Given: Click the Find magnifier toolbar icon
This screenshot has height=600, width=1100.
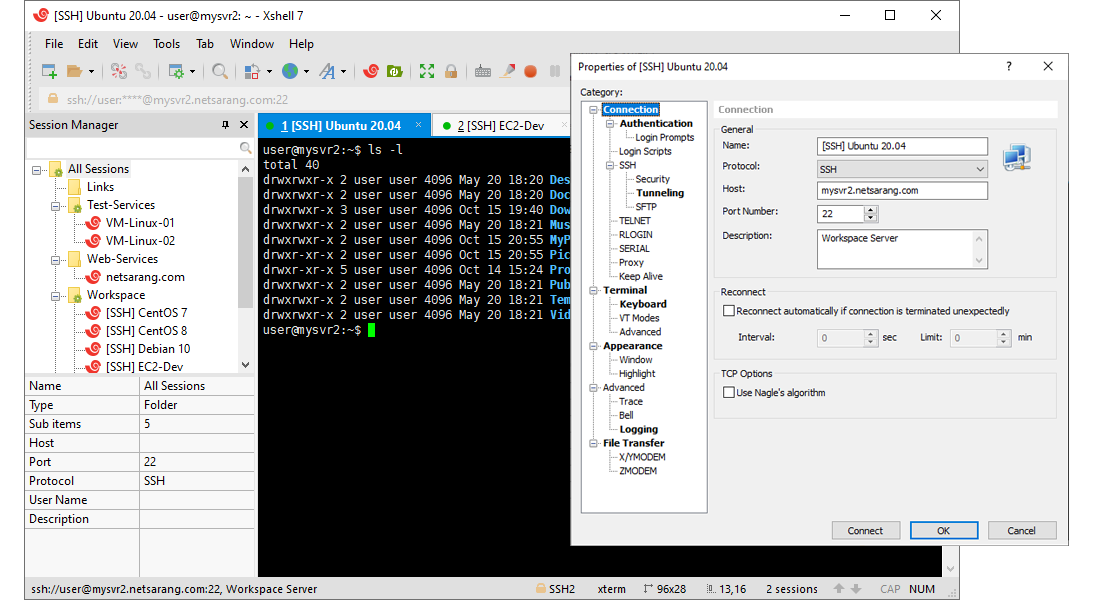Looking at the screenshot, I should pos(220,71).
